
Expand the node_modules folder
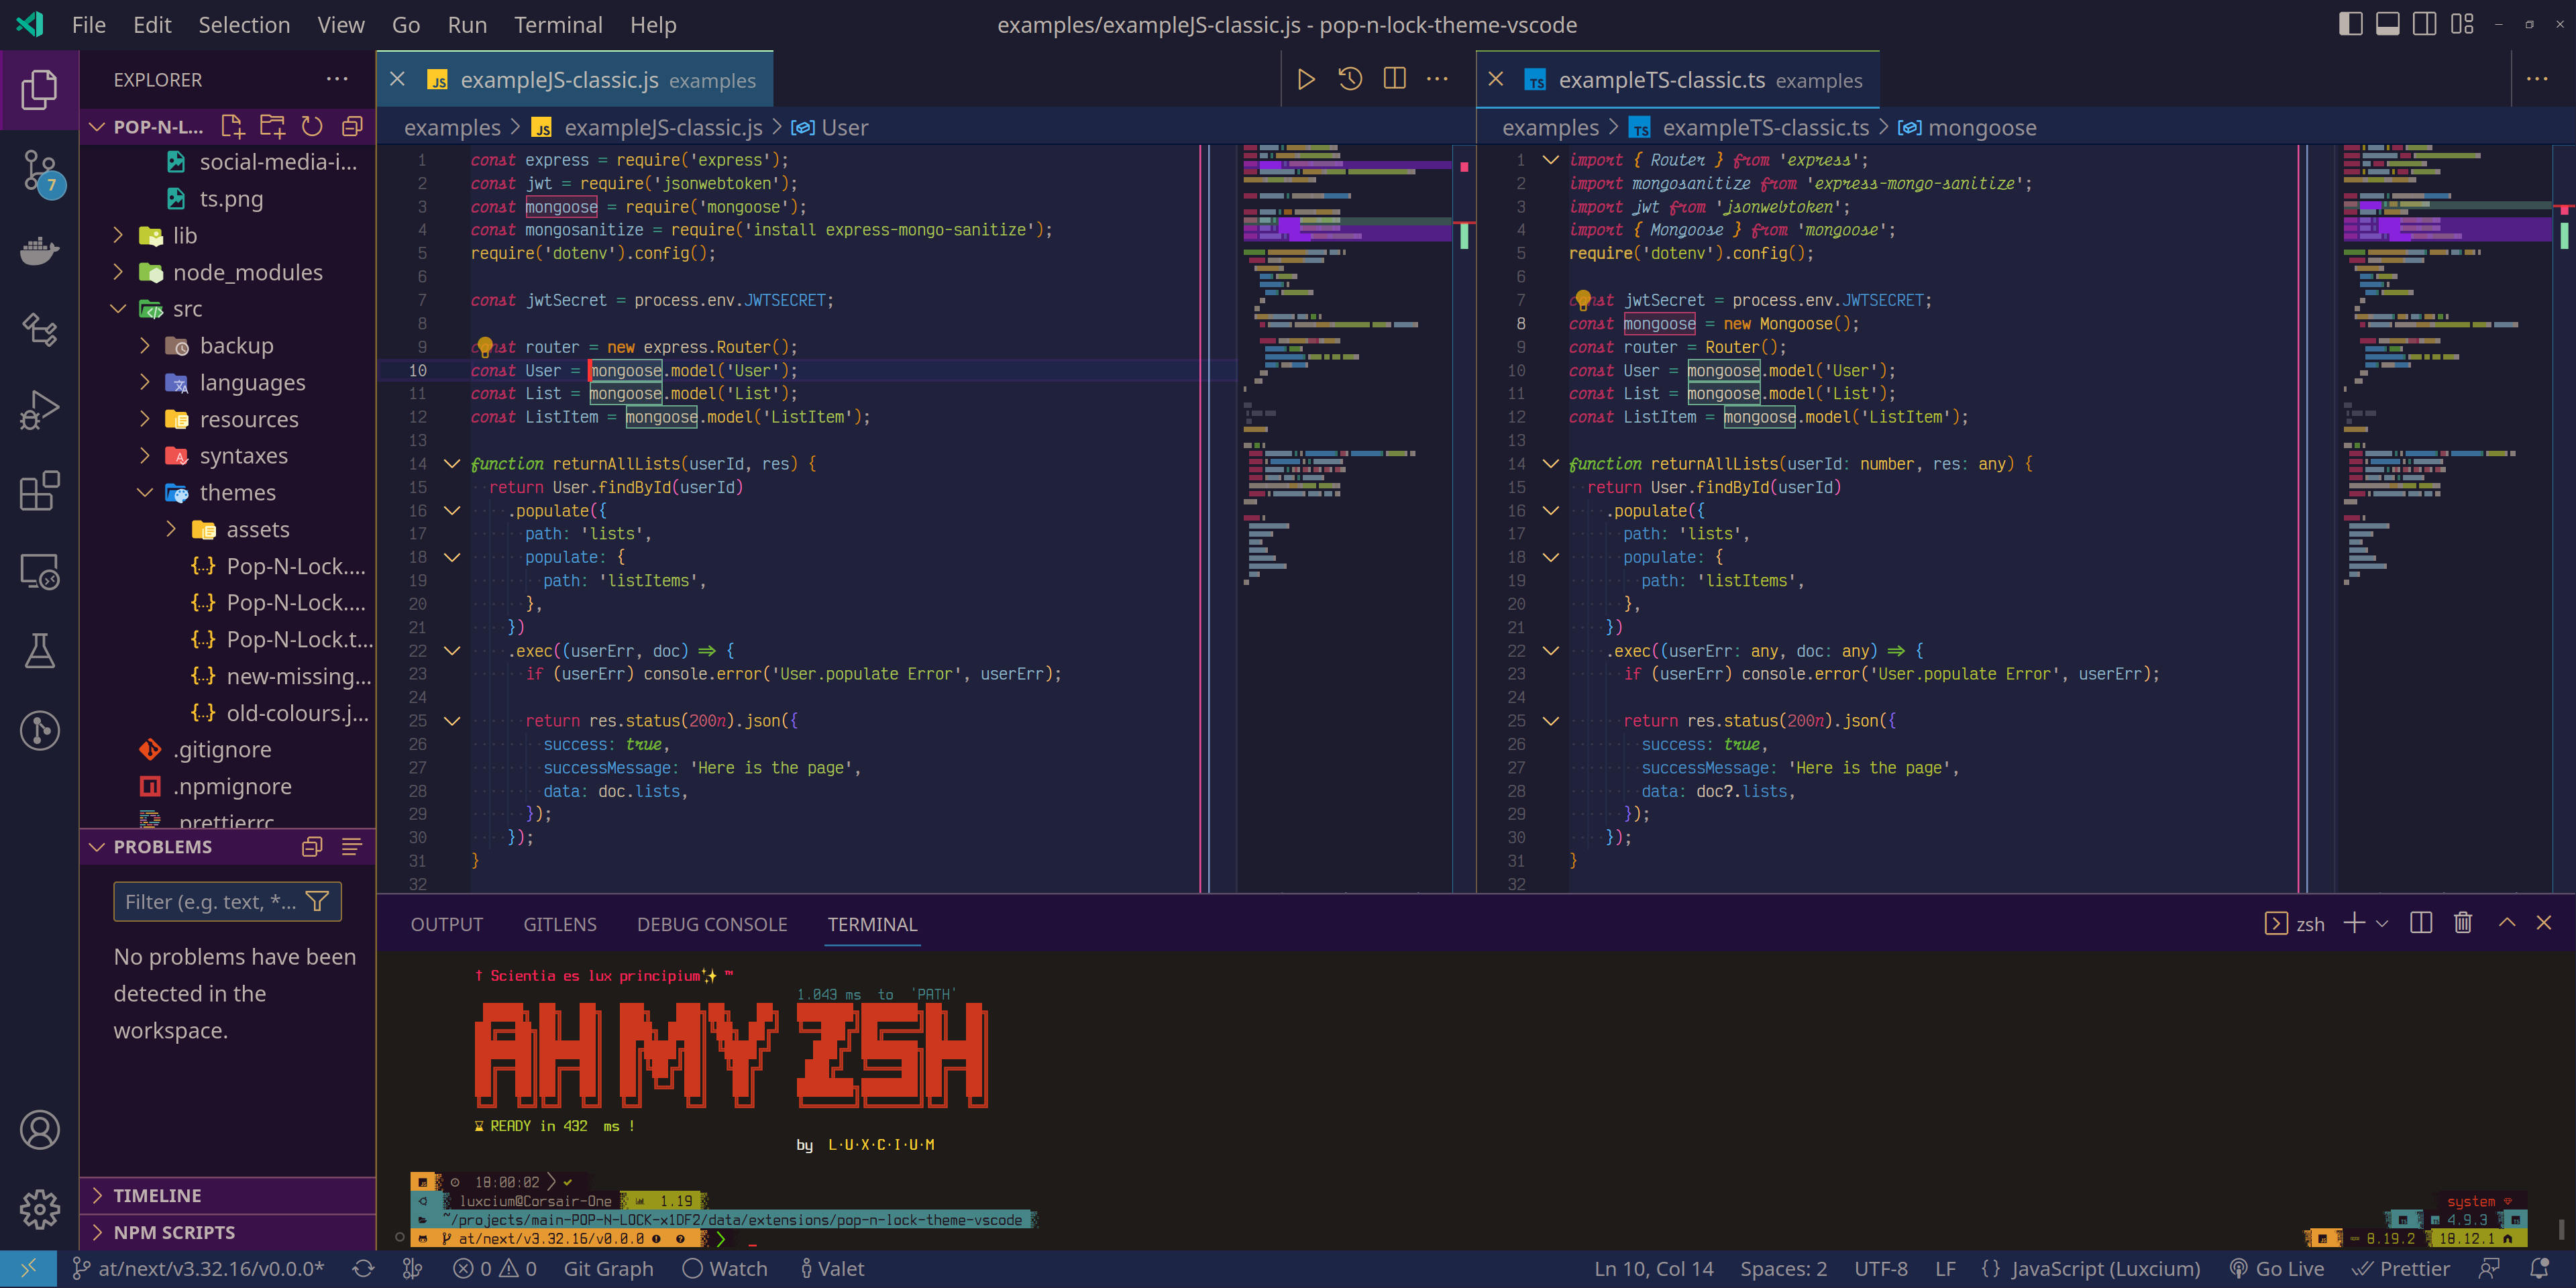click(x=247, y=272)
